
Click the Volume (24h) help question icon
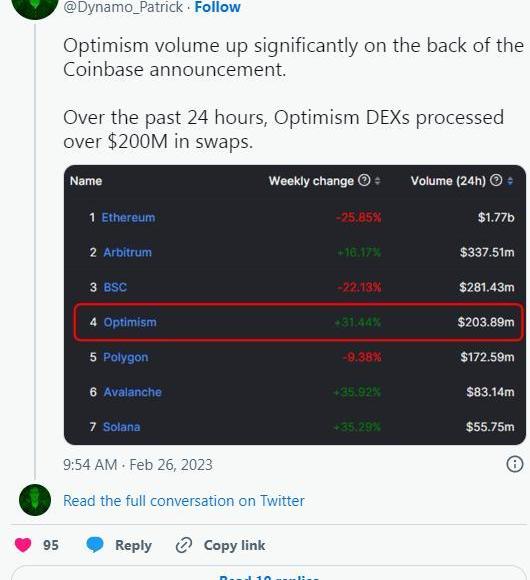(x=496, y=181)
